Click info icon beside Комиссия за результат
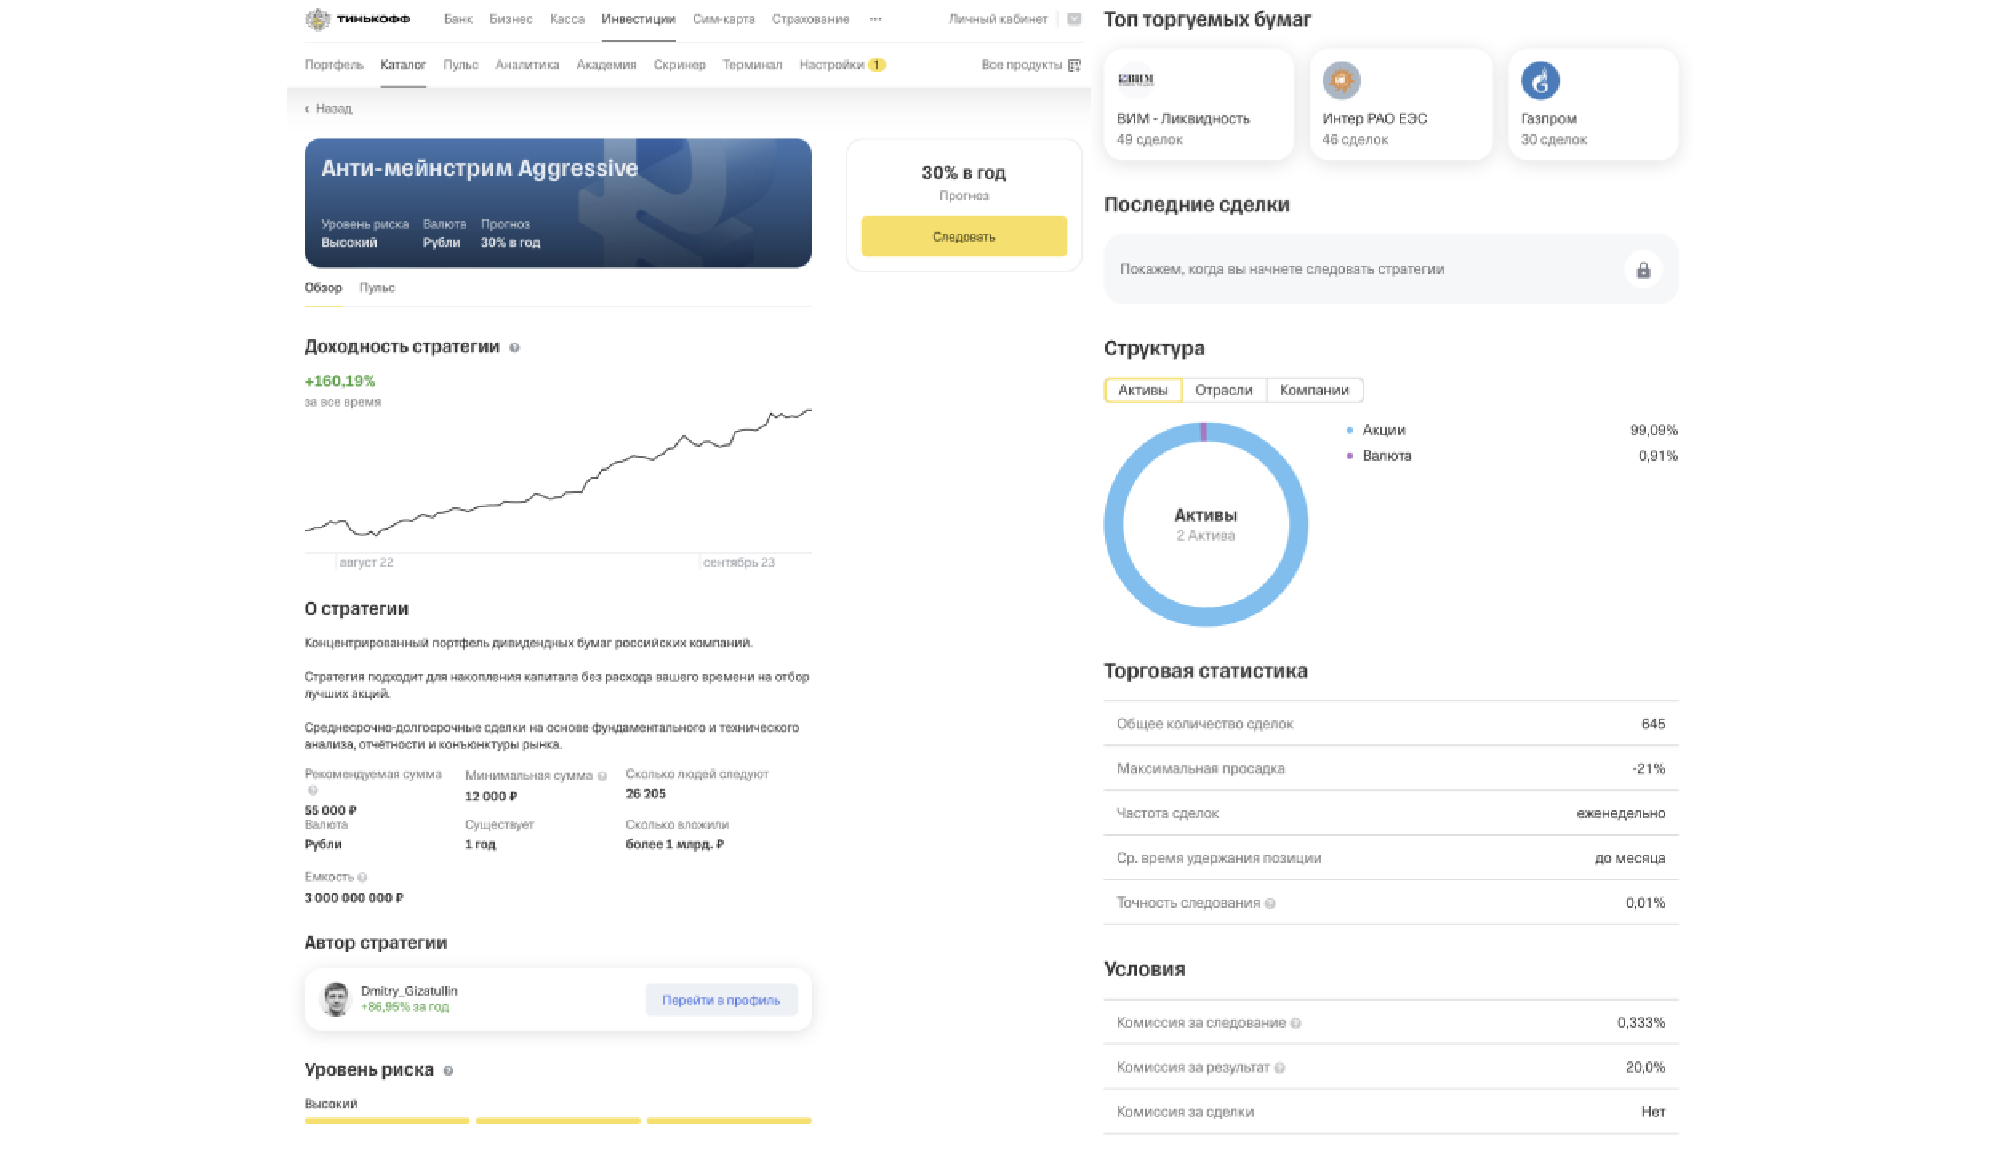The width and height of the screenshot is (2002, 1152). pyautogui.click(x=1280, y=1068)
